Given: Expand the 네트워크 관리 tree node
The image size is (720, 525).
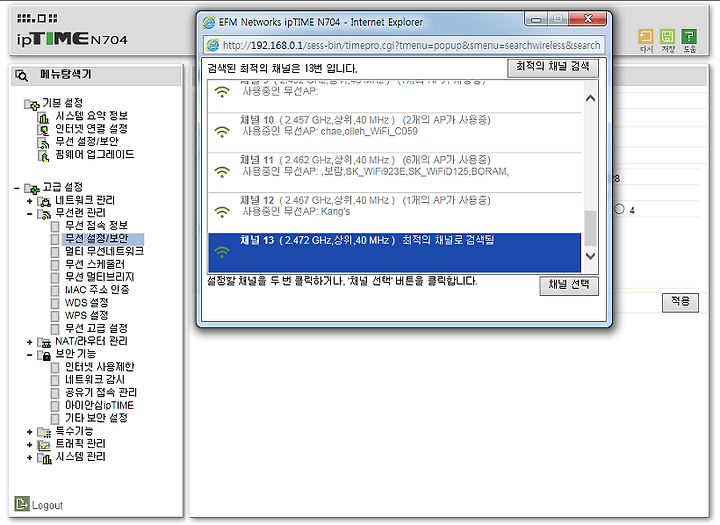Looking at the screenshot, I should point(29,201).
